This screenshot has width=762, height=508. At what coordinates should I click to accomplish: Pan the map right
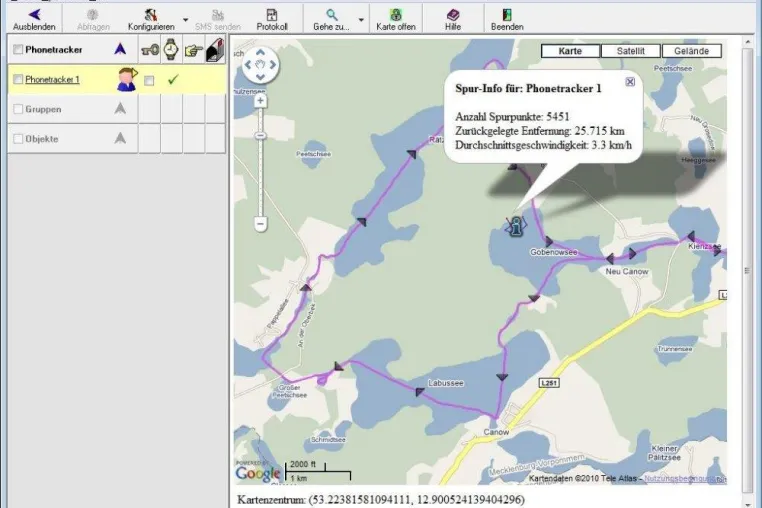click(x=273, y=65)
